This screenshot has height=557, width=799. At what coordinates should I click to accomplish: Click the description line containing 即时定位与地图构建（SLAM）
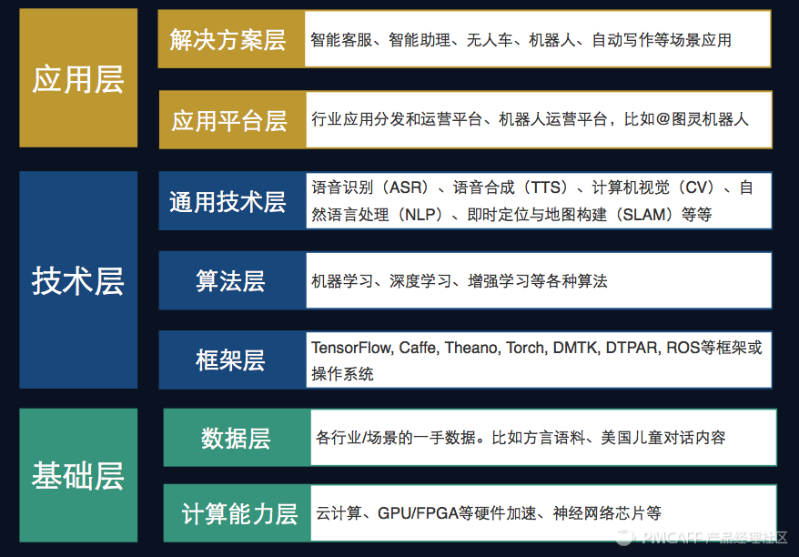coord(512,215)
